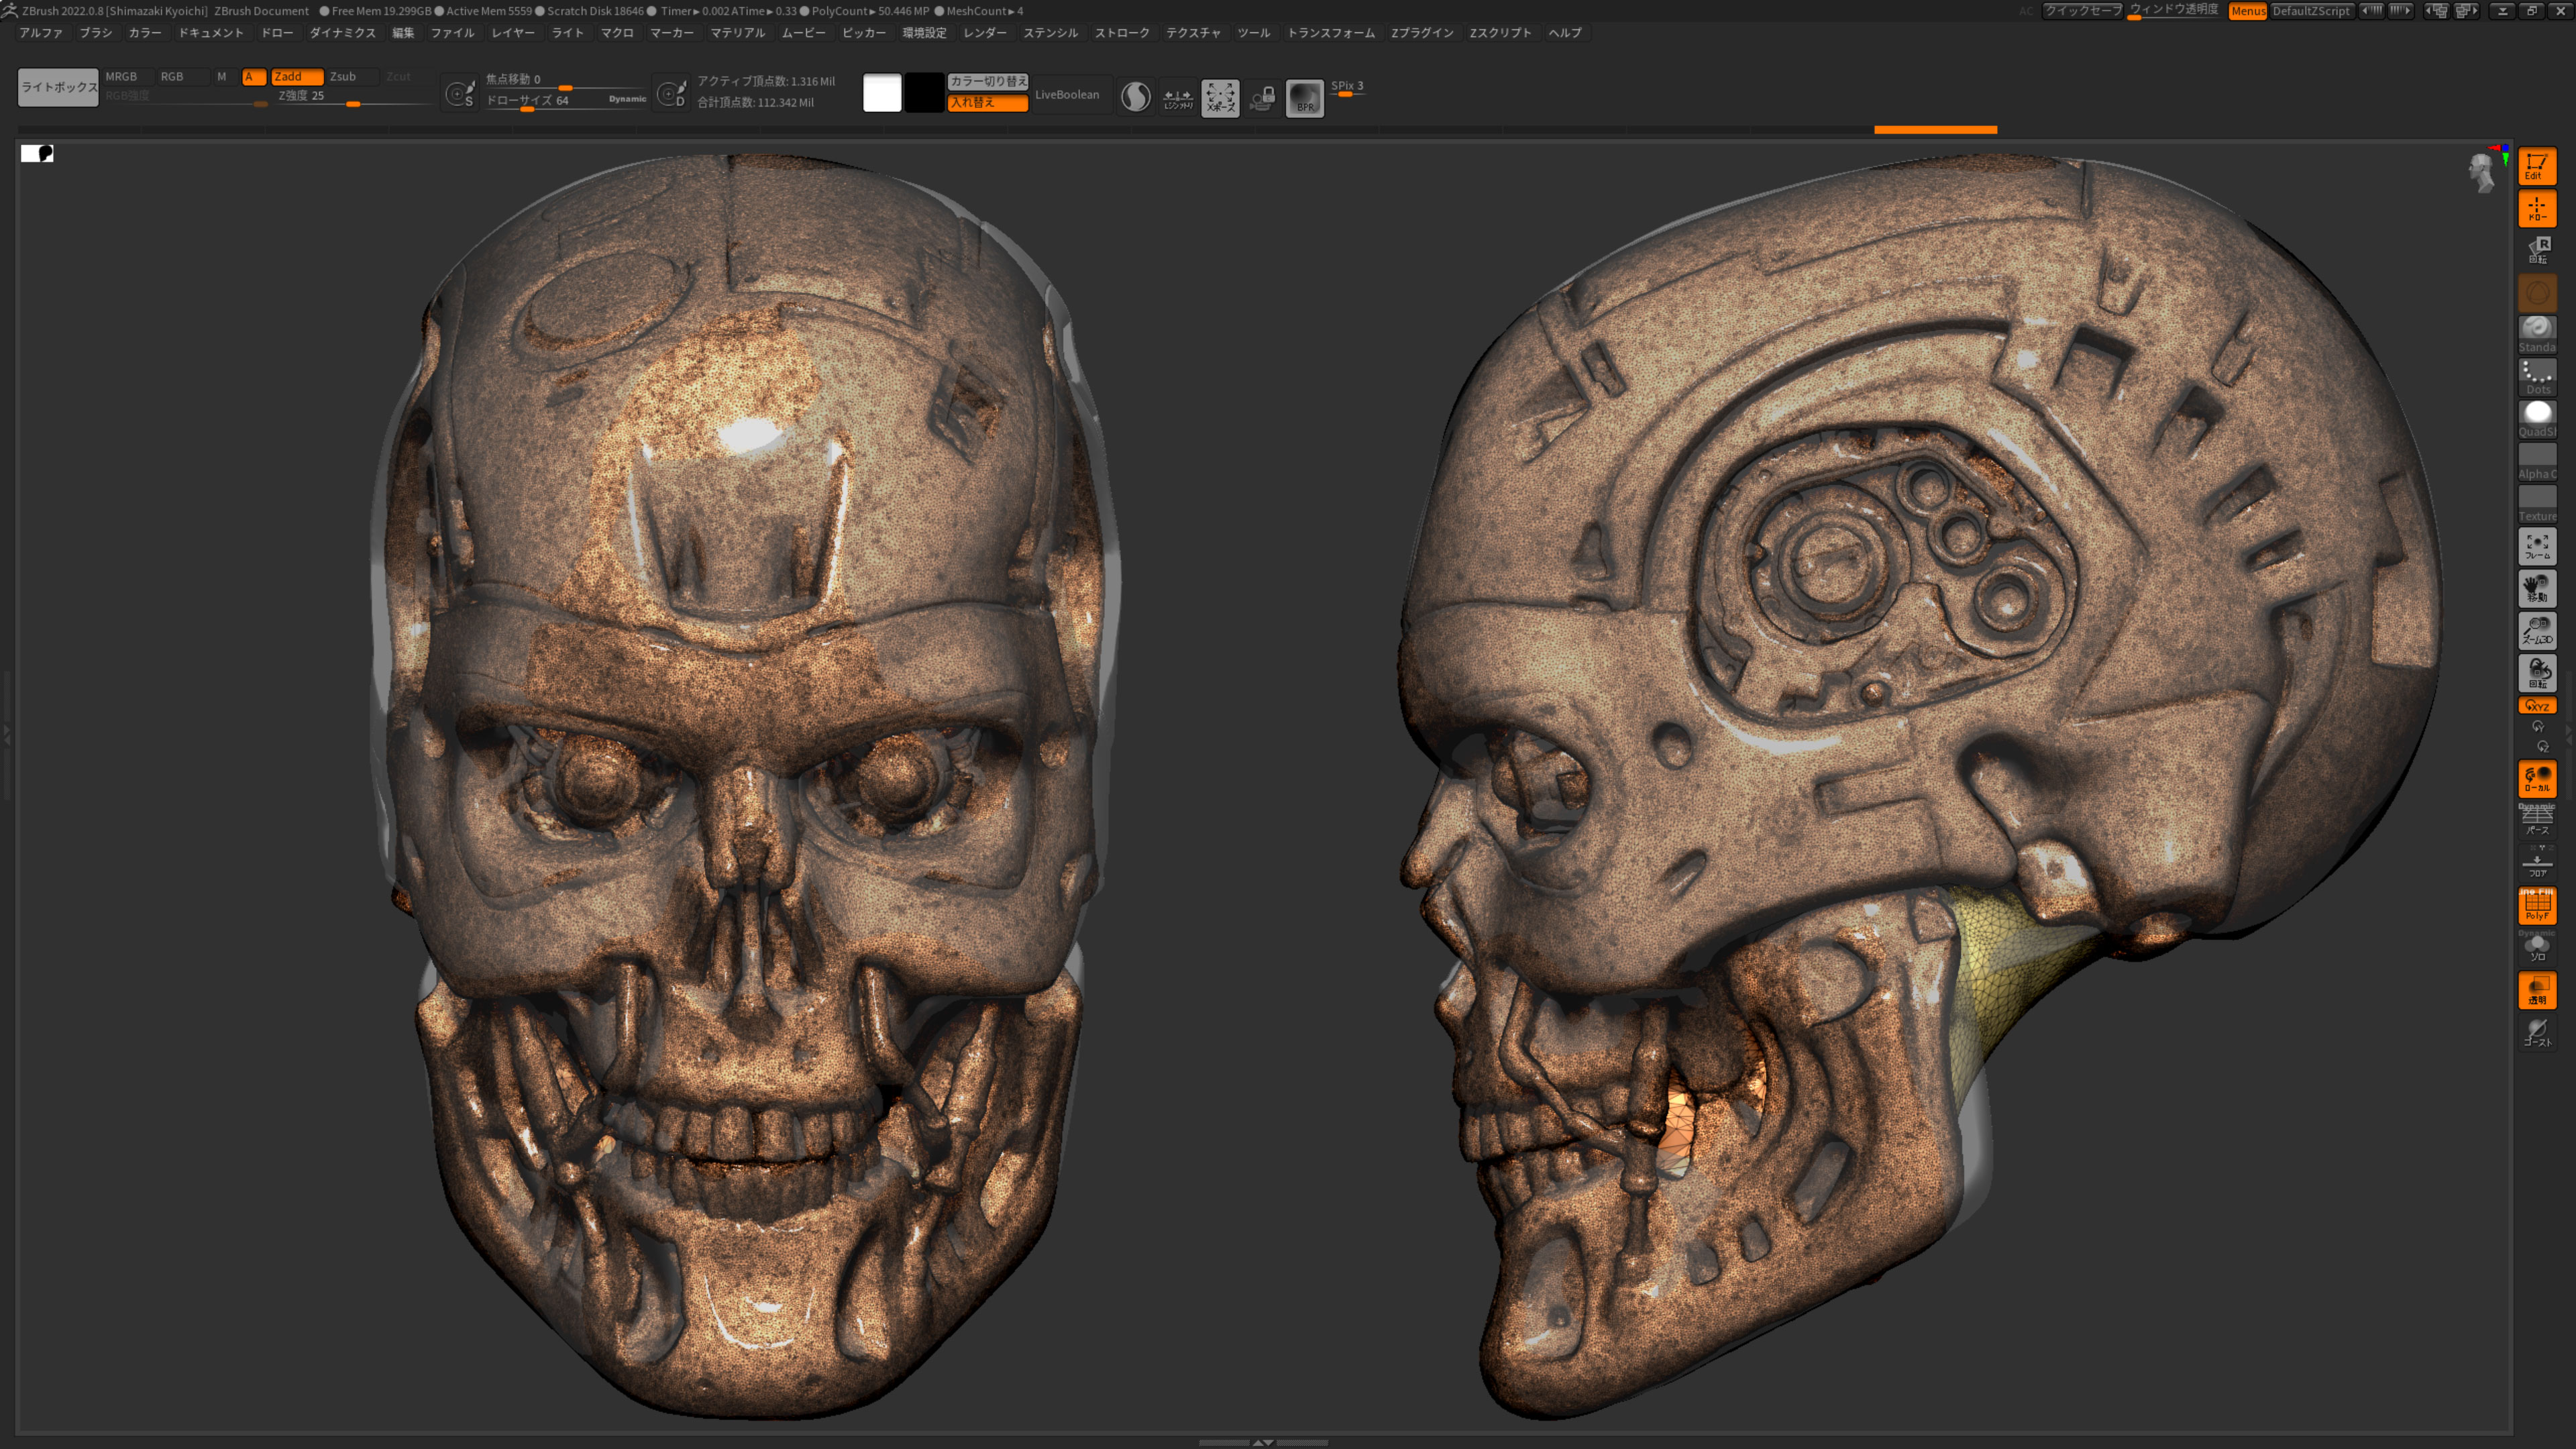The image size is (2576, 1449).
Task: Toggle the Menus button
Action: (x=2247, y=11)
